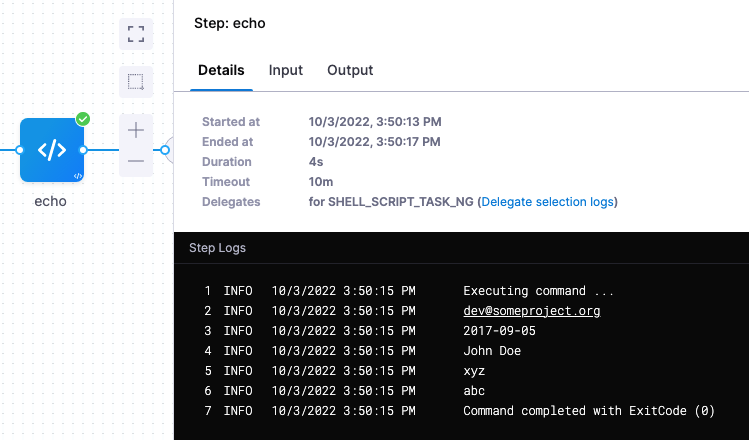Select the 'Executing command ...' log line

coord(538,291)
